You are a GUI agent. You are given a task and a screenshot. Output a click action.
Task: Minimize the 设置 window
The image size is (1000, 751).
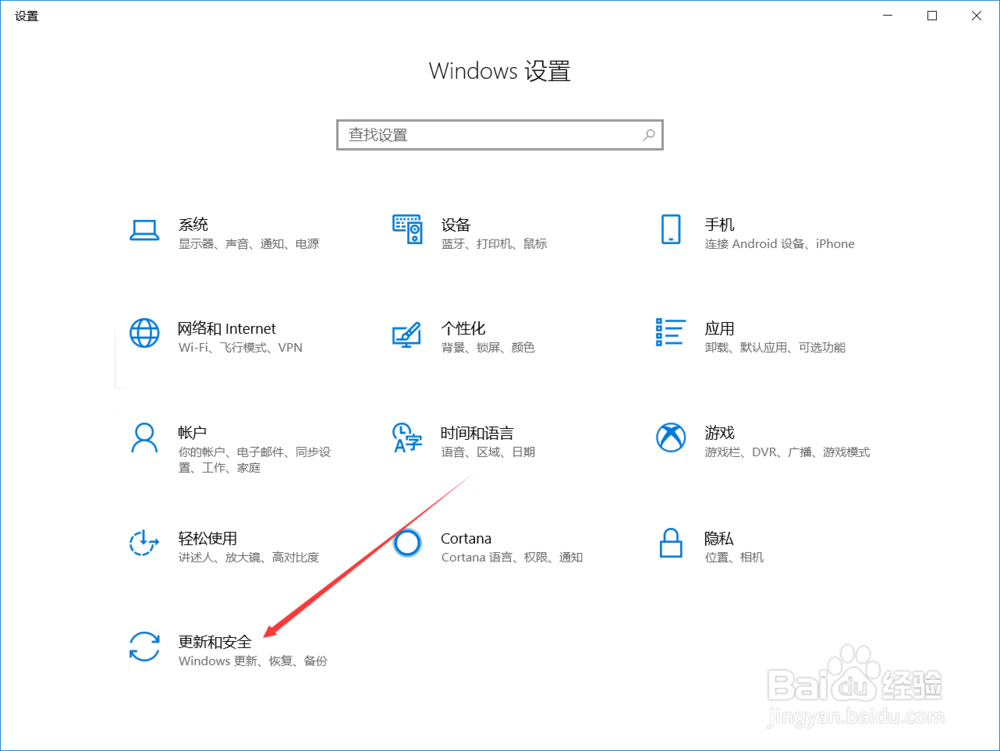(887, 15)
